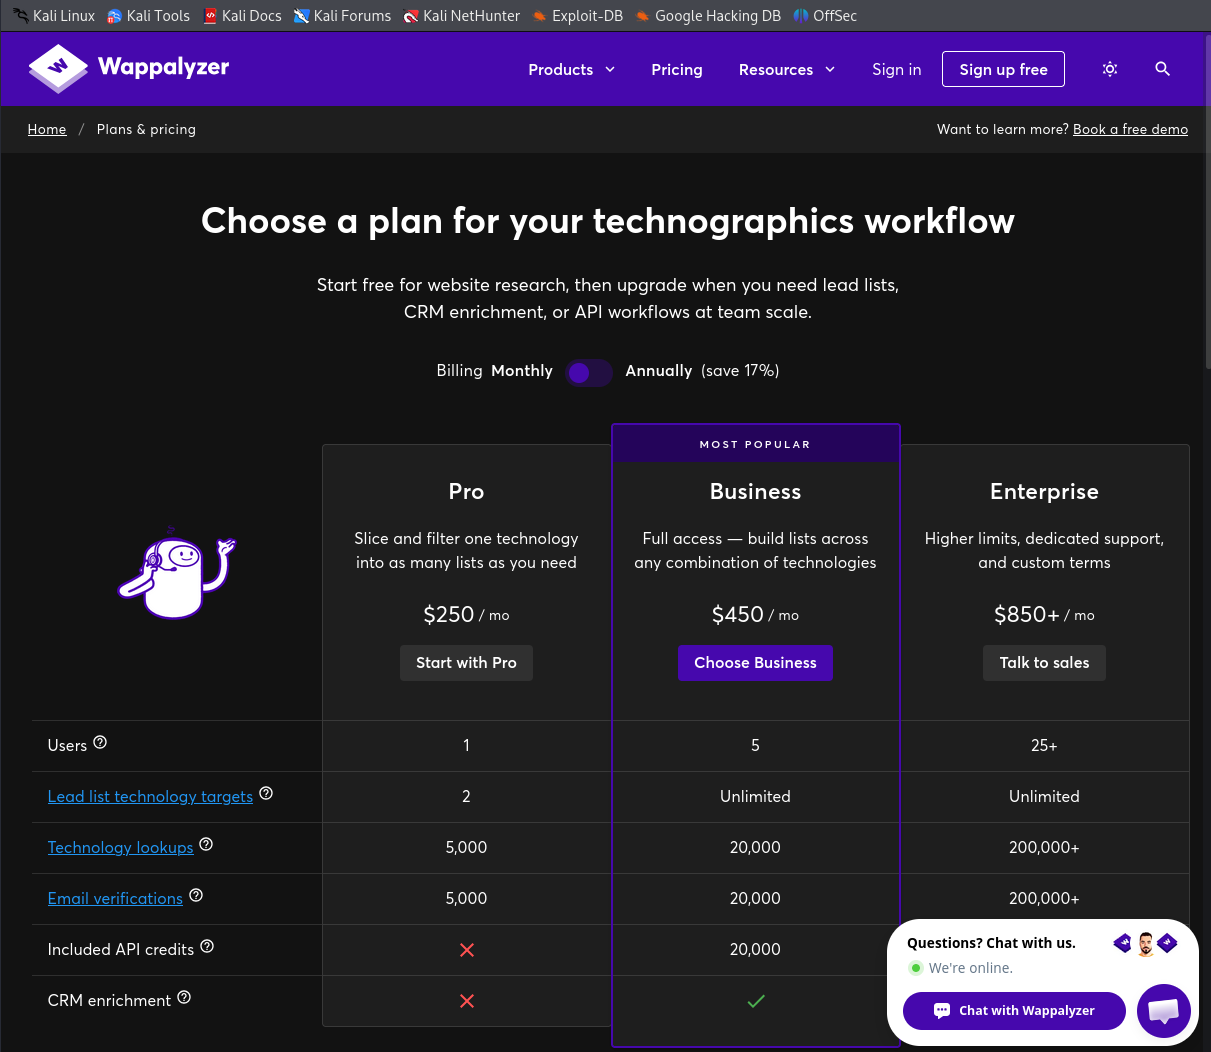Click Sign up free button

click(1003, 69)
